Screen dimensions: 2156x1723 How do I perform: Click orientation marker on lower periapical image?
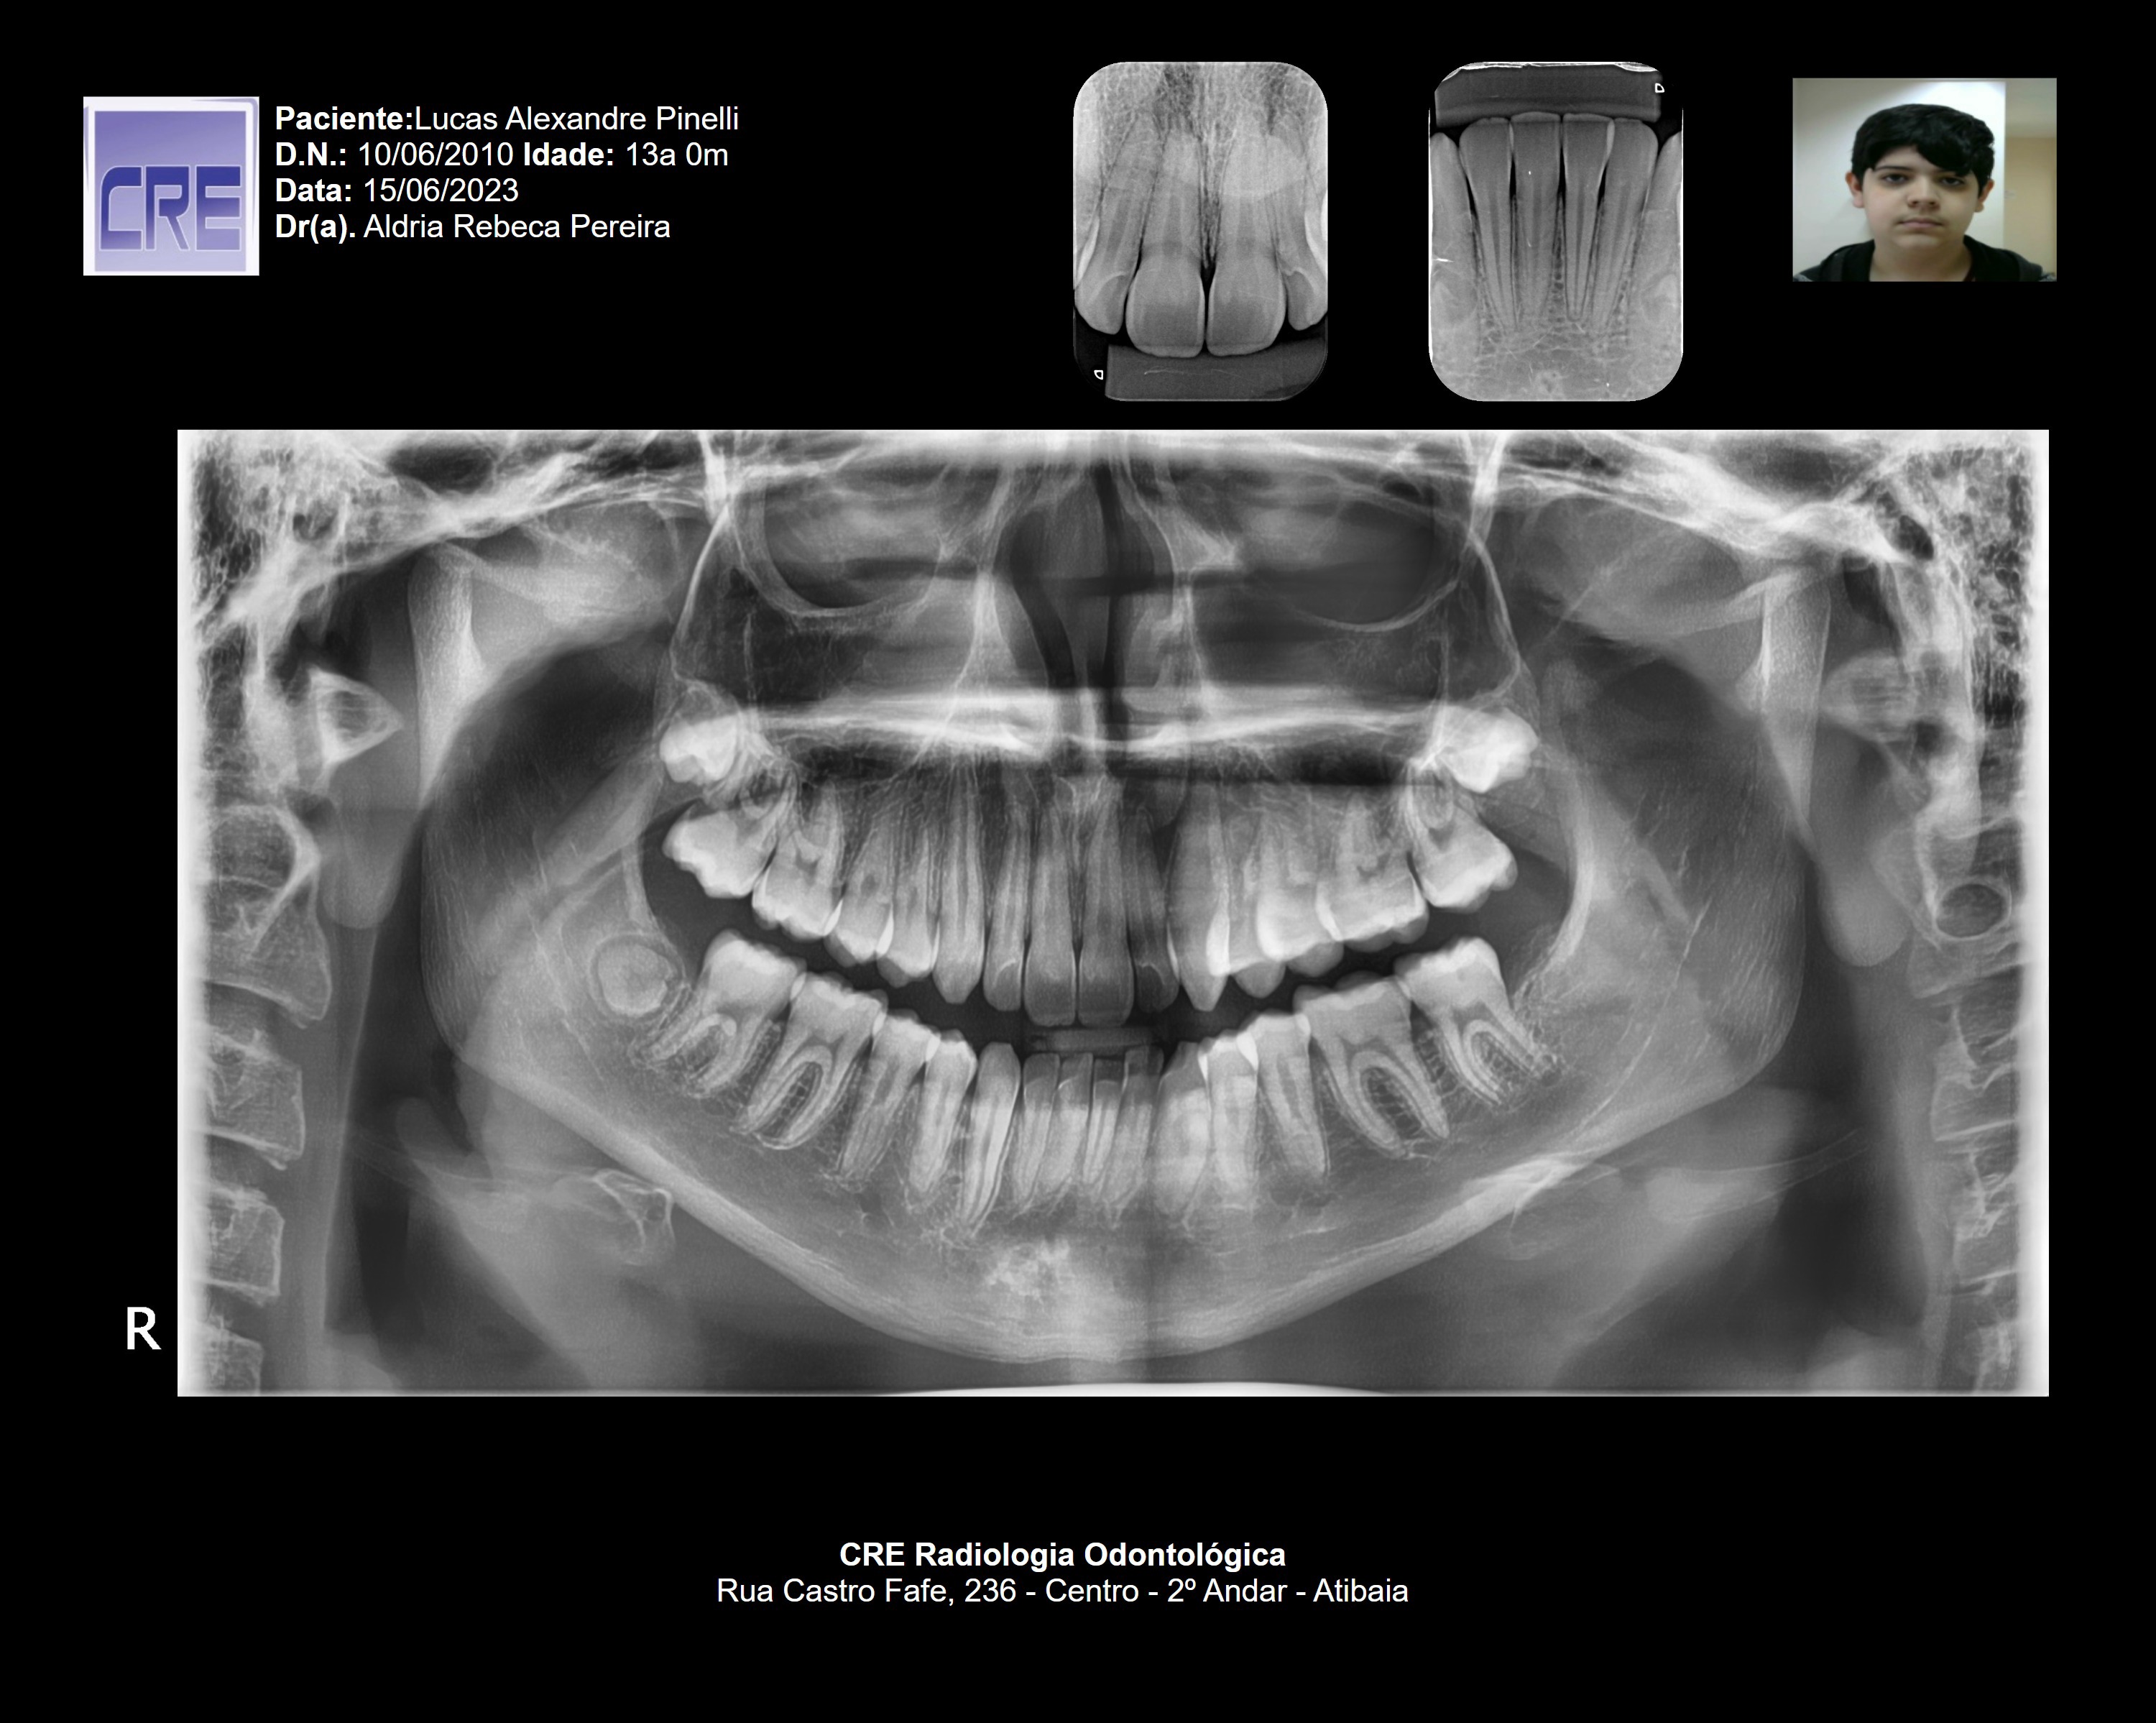coord(1659,88)
